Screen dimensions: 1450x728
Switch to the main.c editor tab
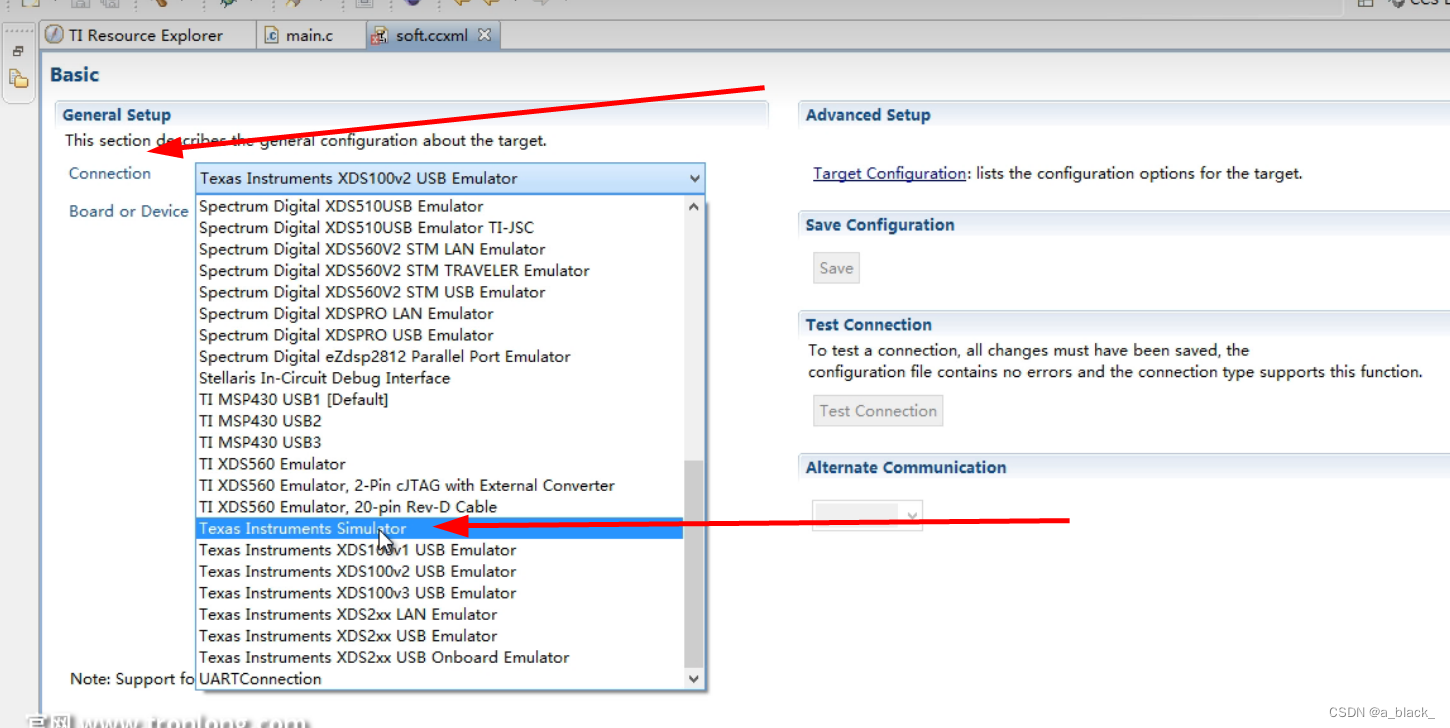coord(299,35)
